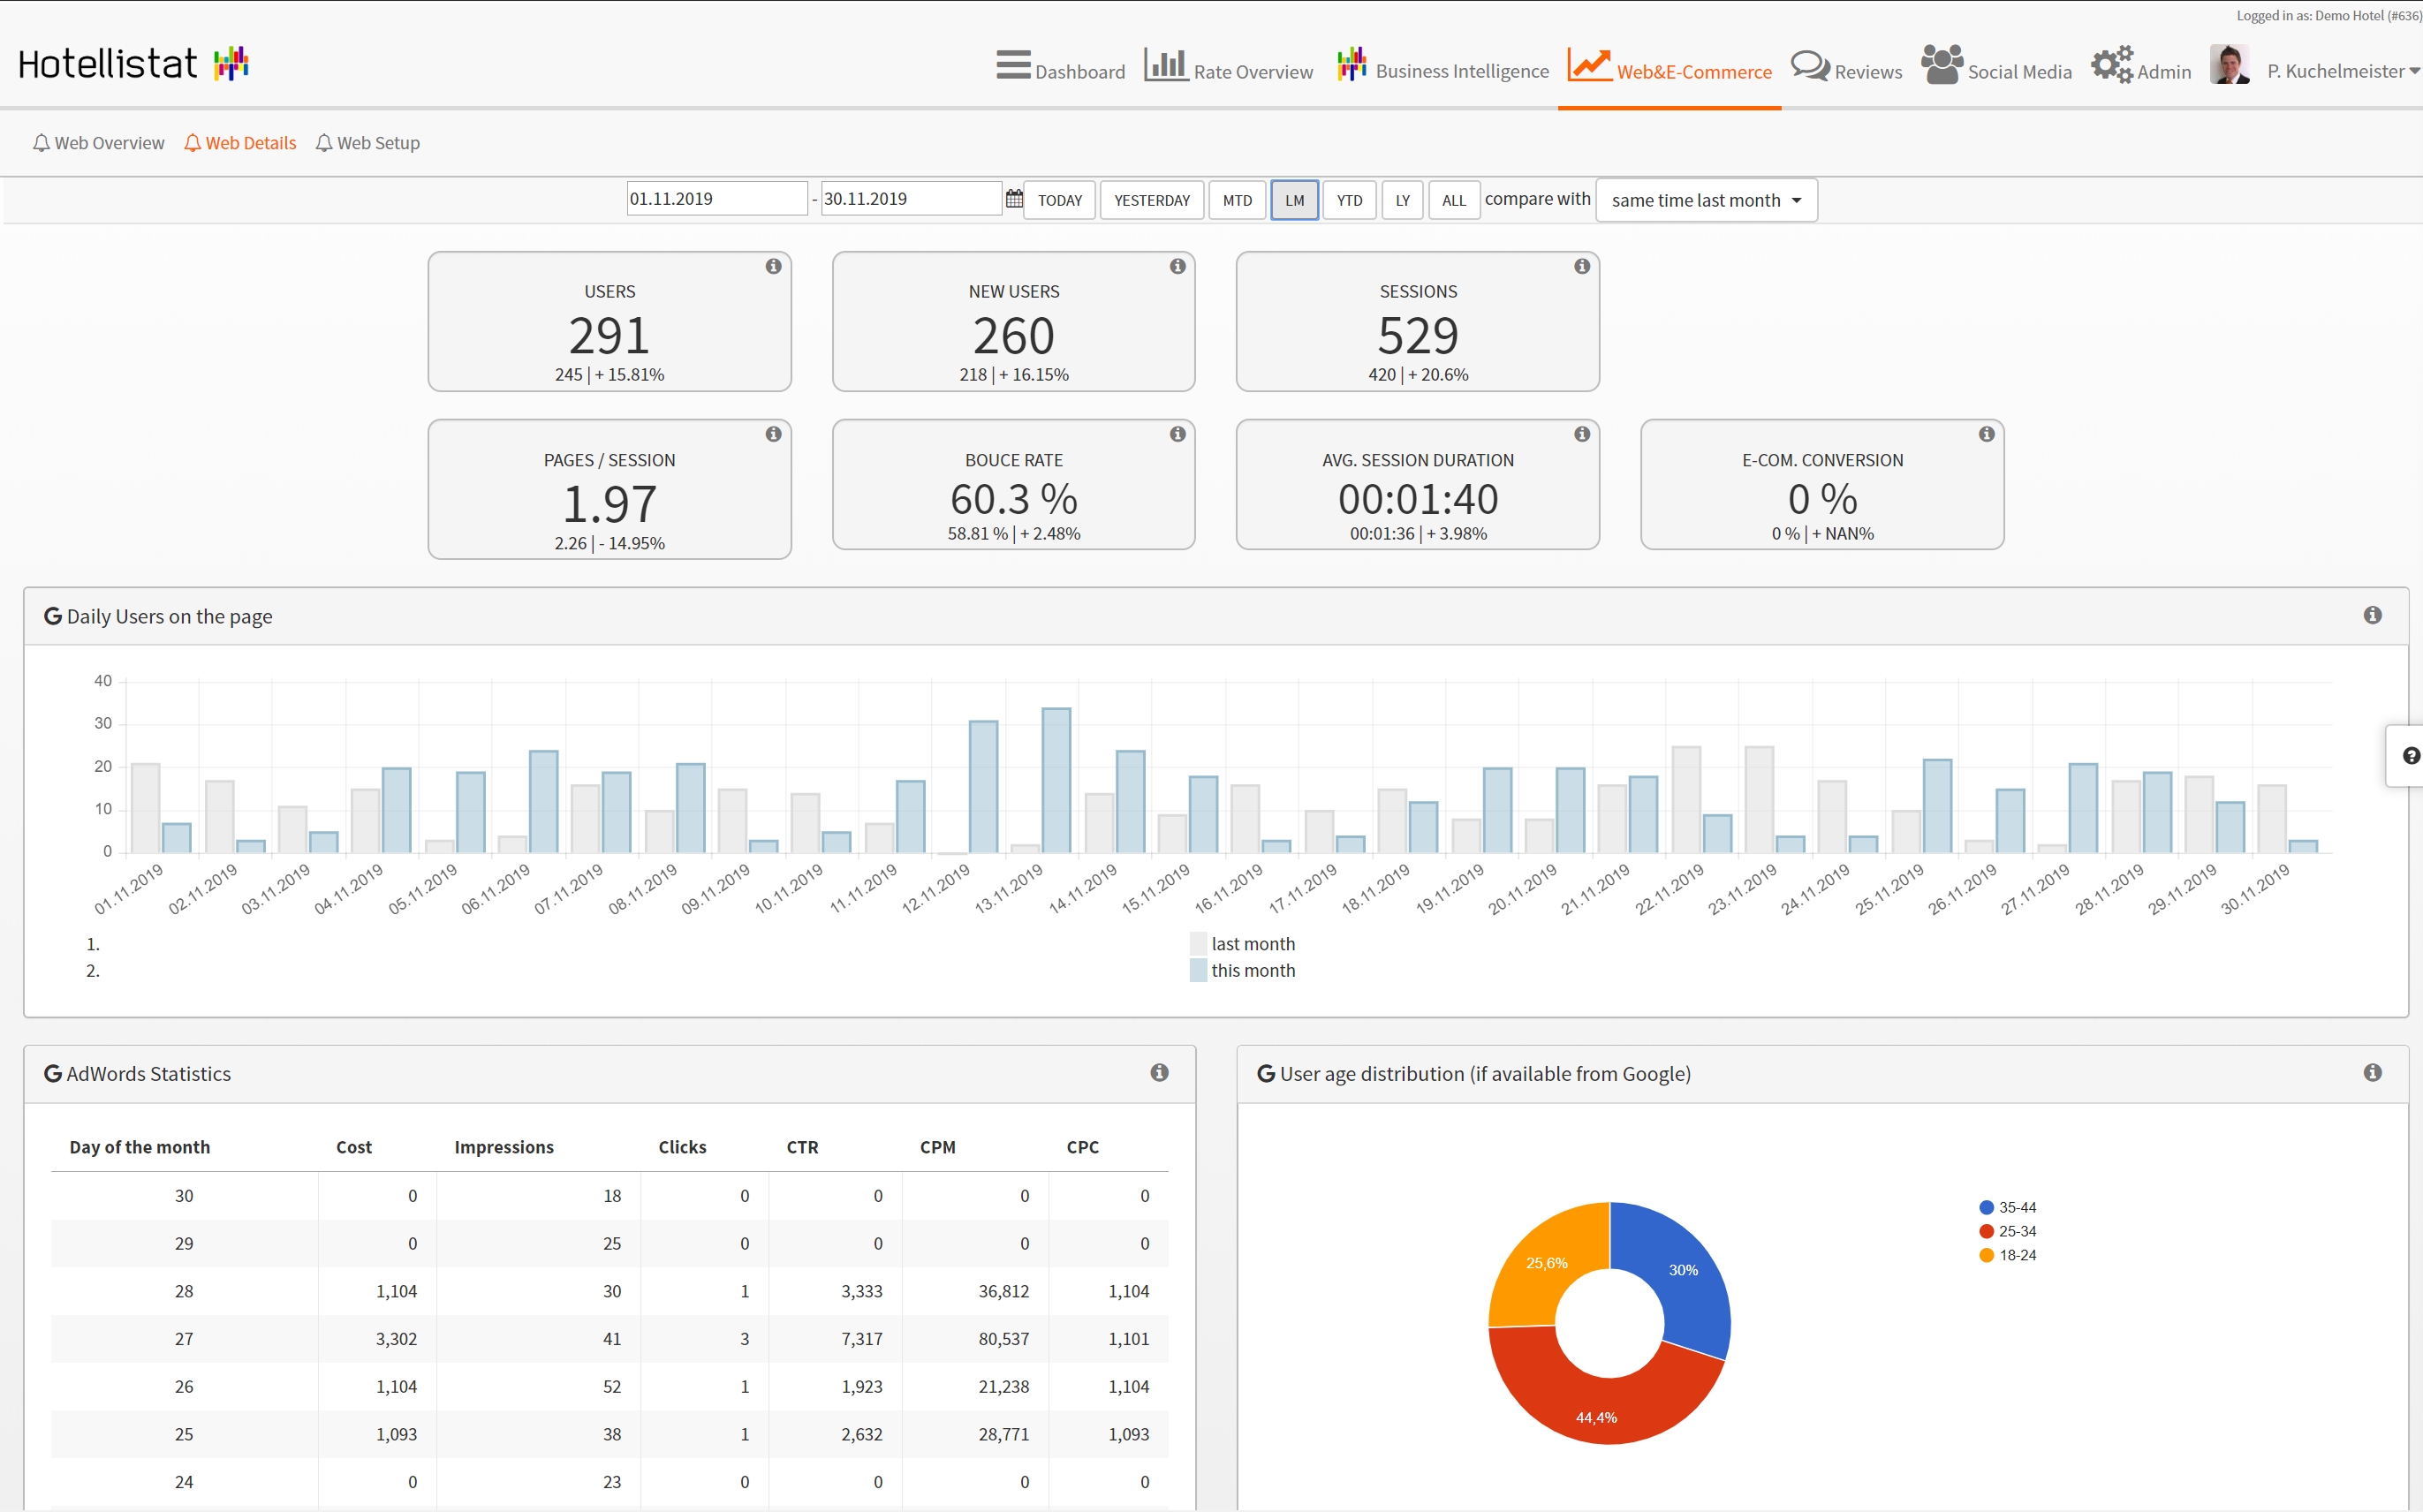
Task: Open AdWords Statistics info icon
Action: tap(1159, 1072)
